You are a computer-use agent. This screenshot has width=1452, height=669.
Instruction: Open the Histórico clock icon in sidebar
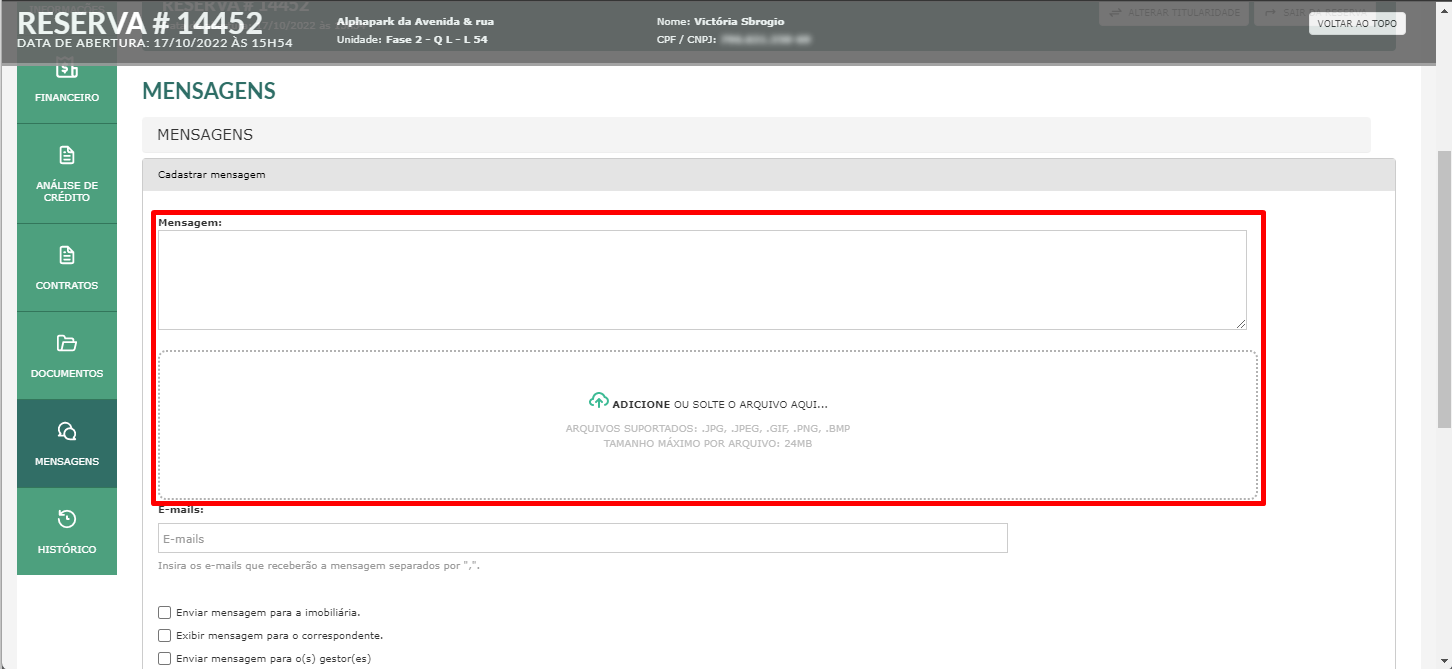67,519
